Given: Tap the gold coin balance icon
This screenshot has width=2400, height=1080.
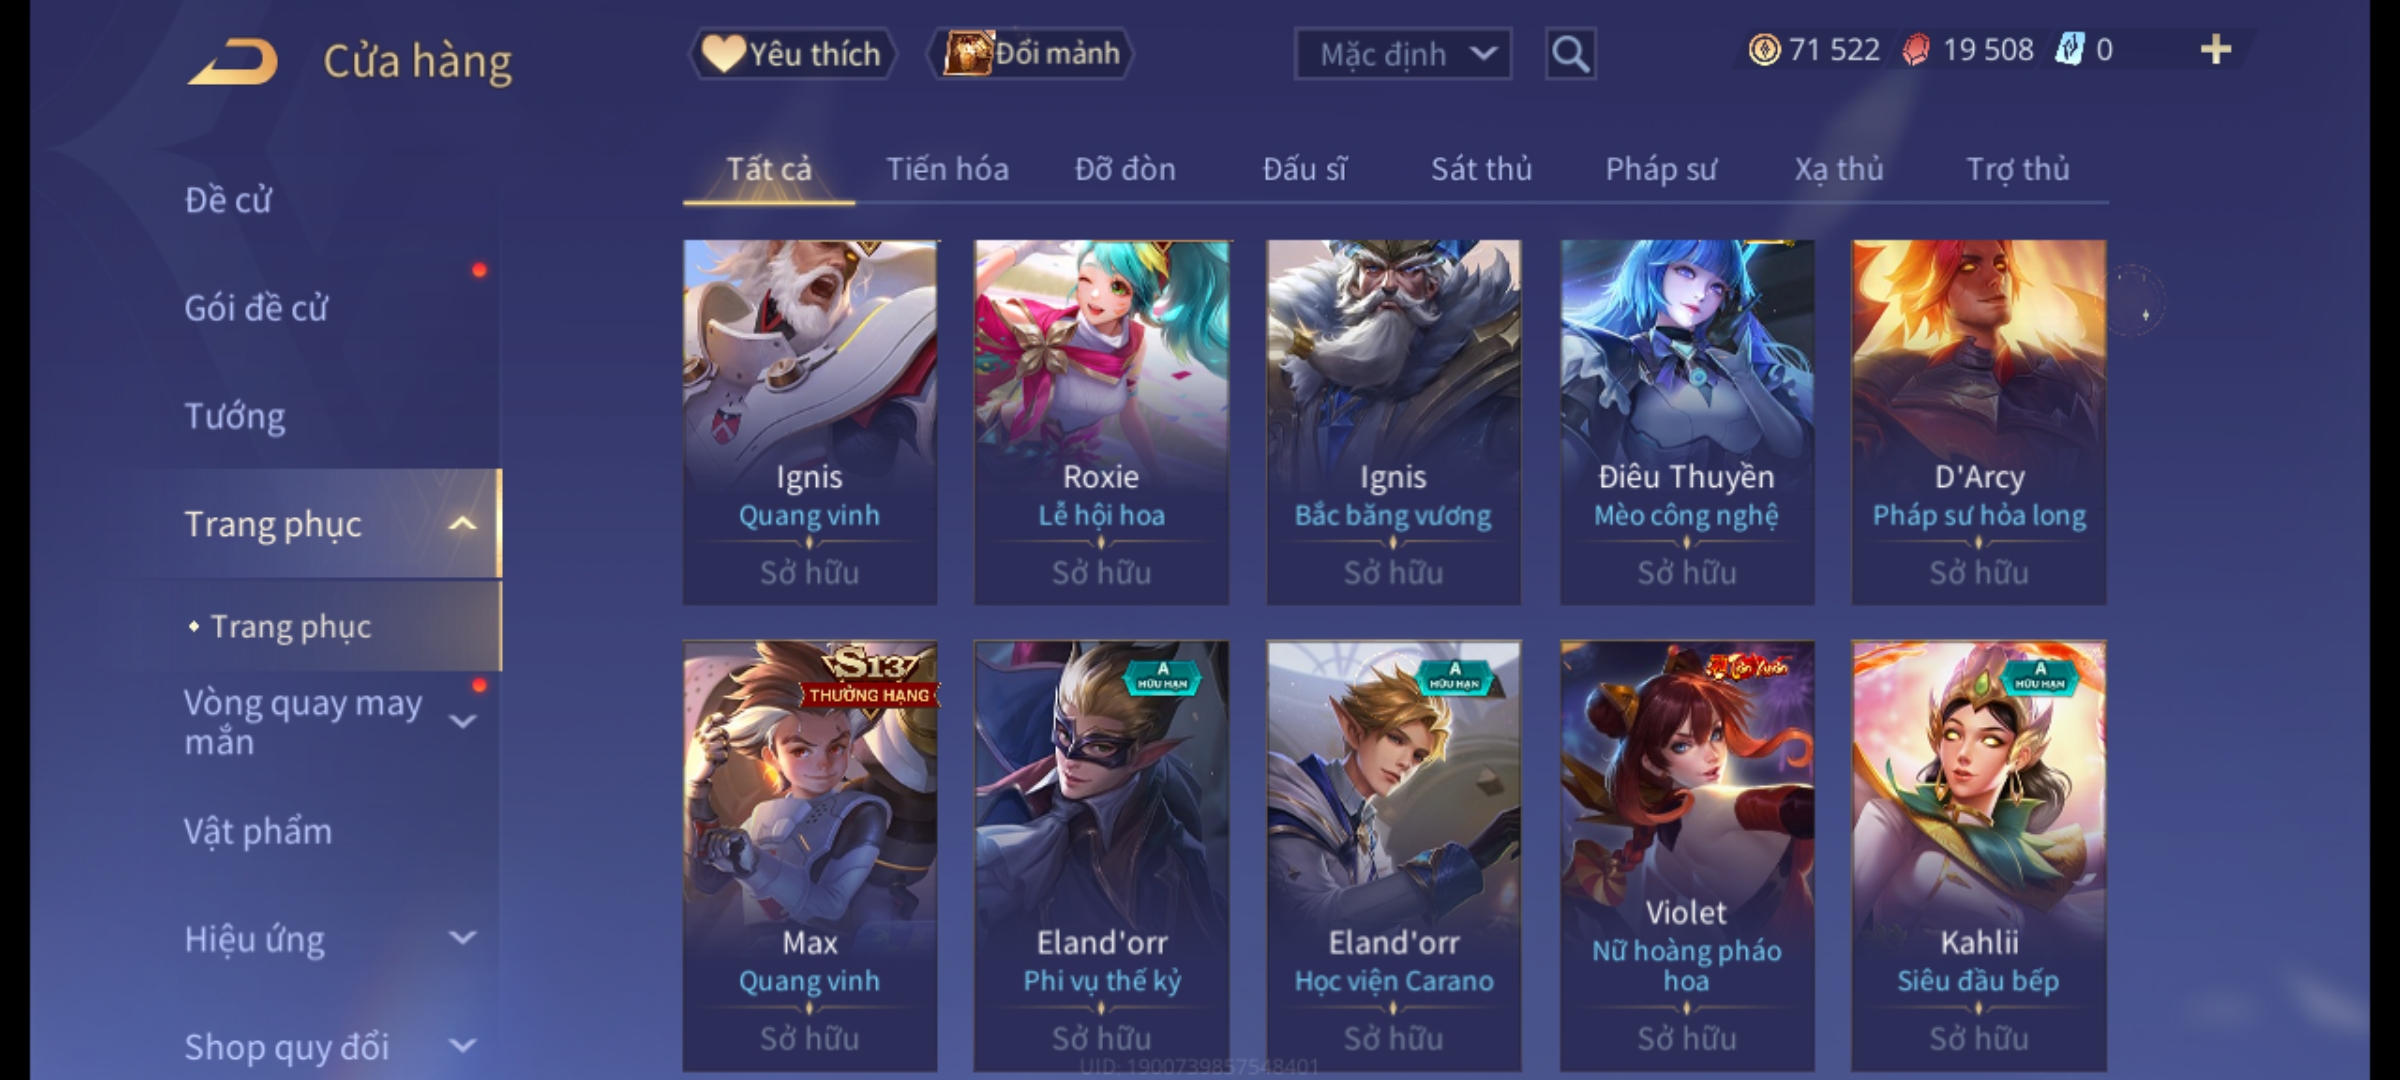Looking at the screenshot, I should tap(1764, 50).
